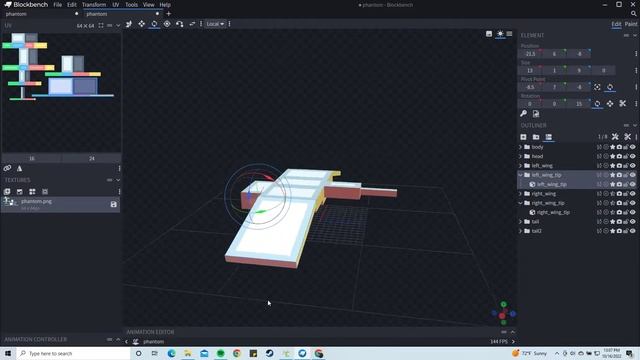
Task: Click the swap tools icon in the toolbar
Action: [x=192, y=24]
